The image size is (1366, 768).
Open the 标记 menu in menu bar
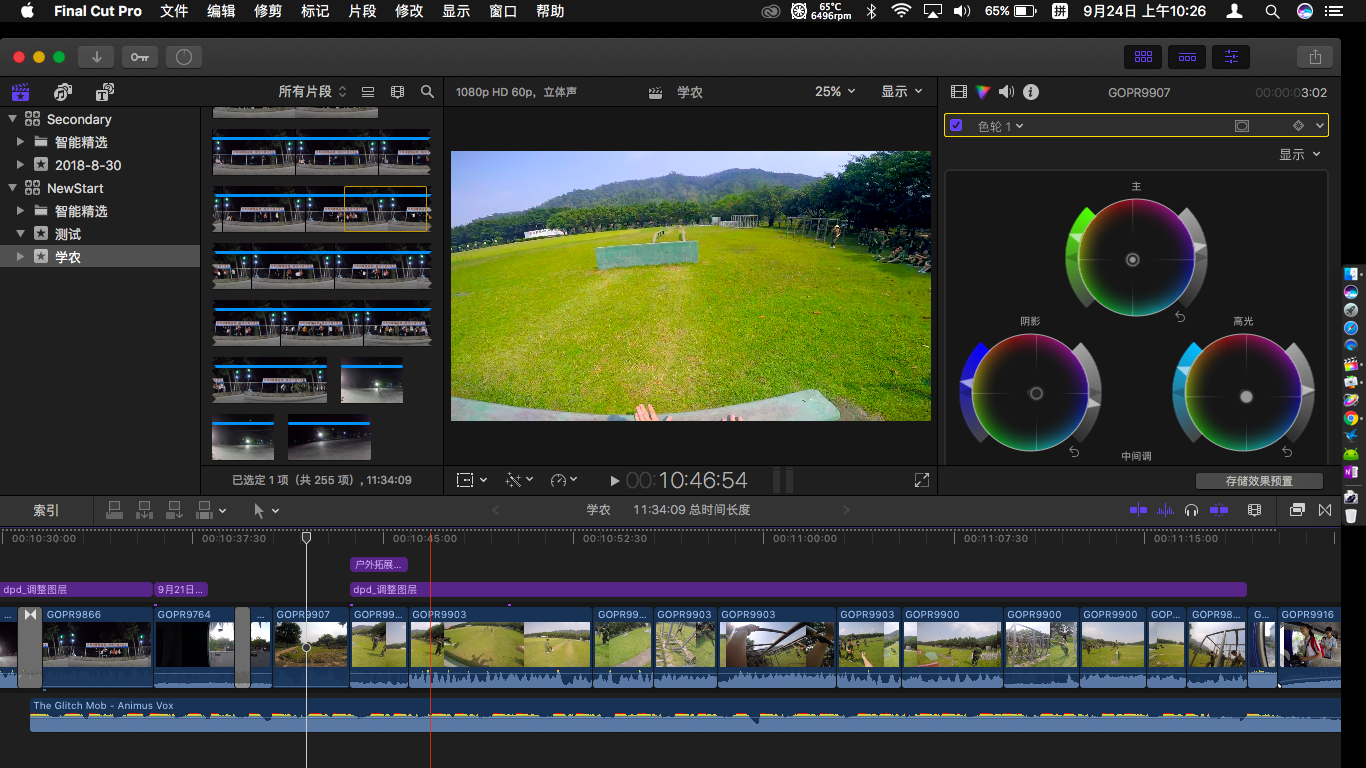[x=314, y=11]
